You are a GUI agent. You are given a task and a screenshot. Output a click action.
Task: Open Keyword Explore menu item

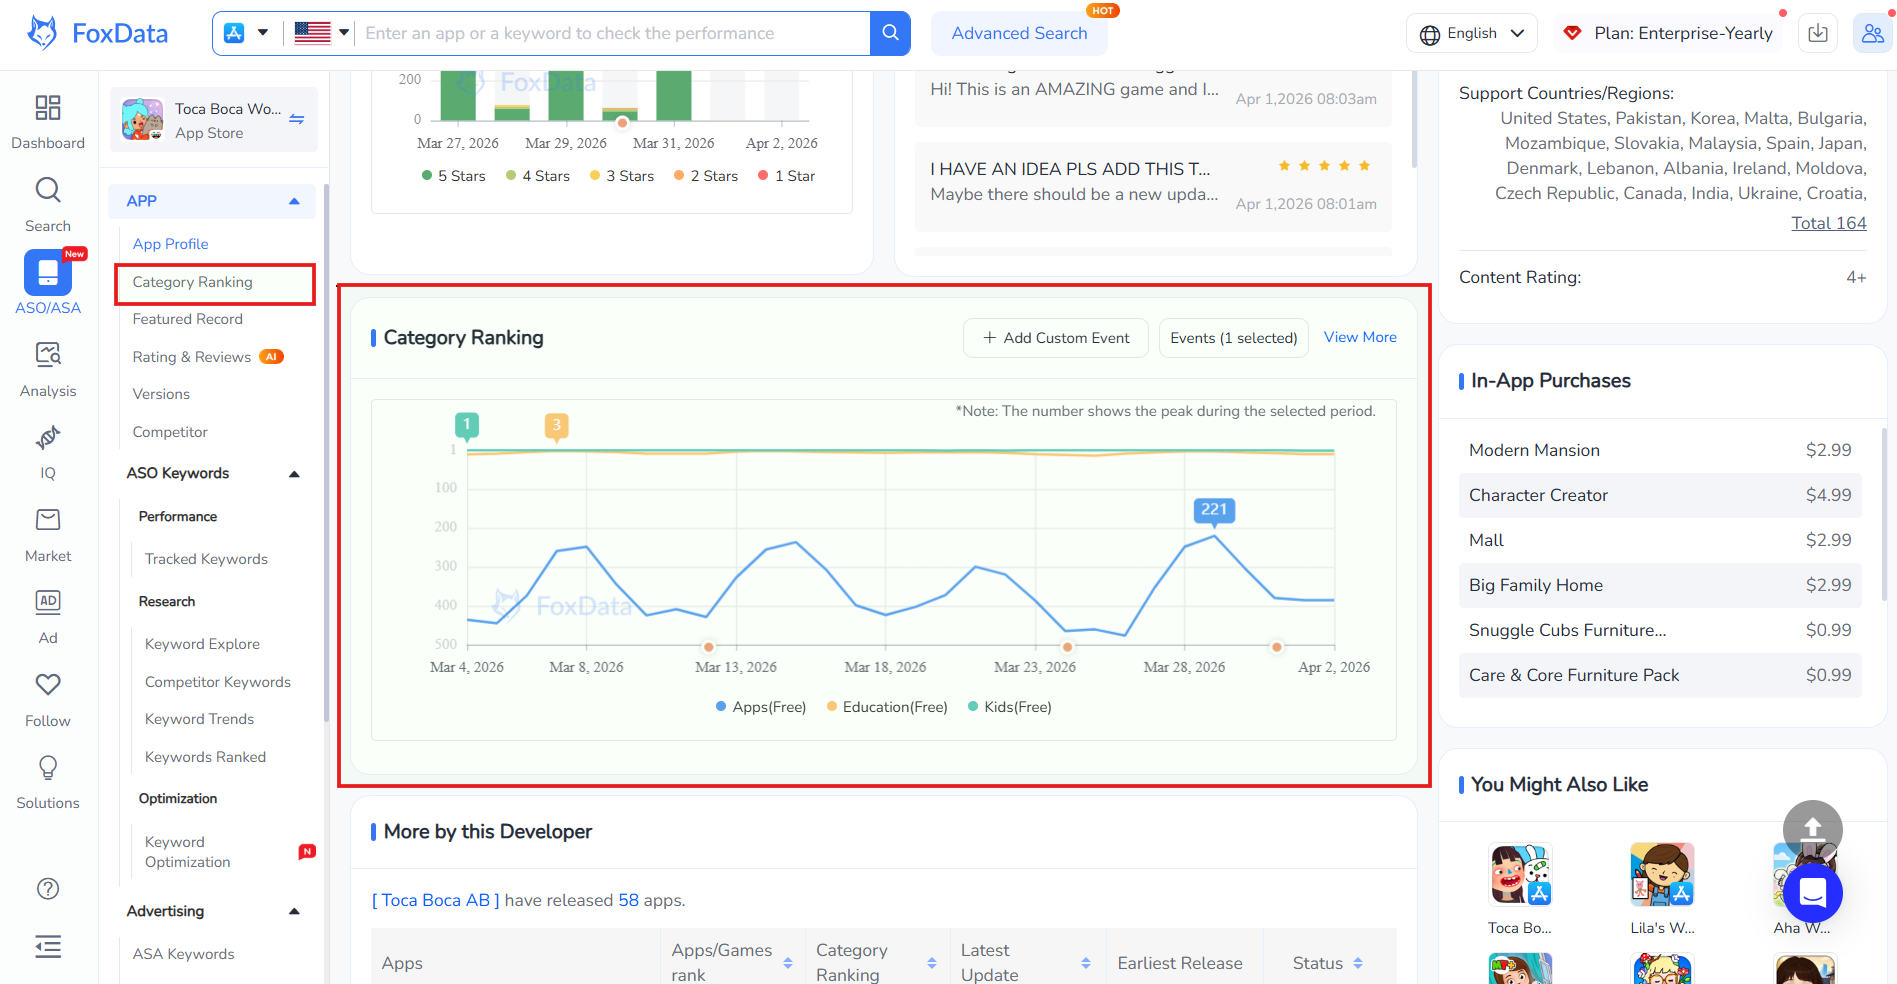(x=202, y=644)
